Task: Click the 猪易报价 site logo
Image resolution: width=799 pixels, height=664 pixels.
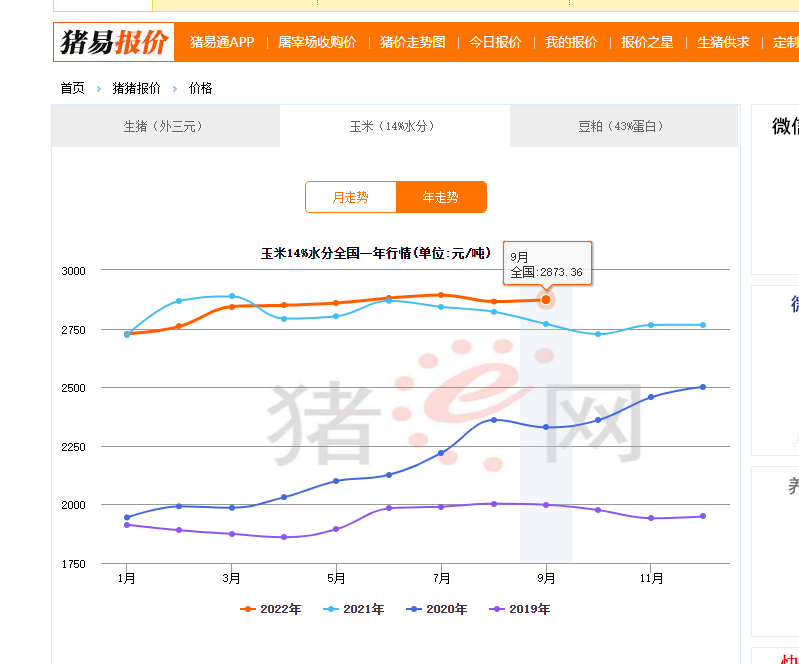Action: coord(114,42)
